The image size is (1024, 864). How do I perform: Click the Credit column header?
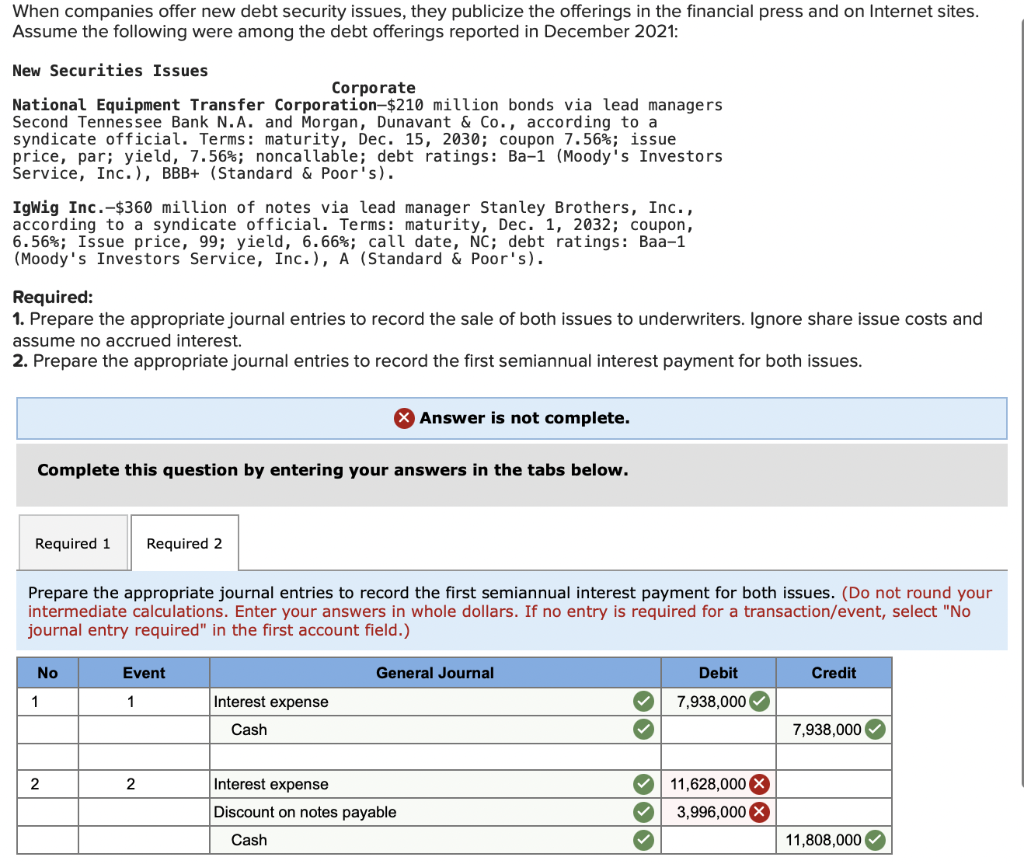(834, 673)
